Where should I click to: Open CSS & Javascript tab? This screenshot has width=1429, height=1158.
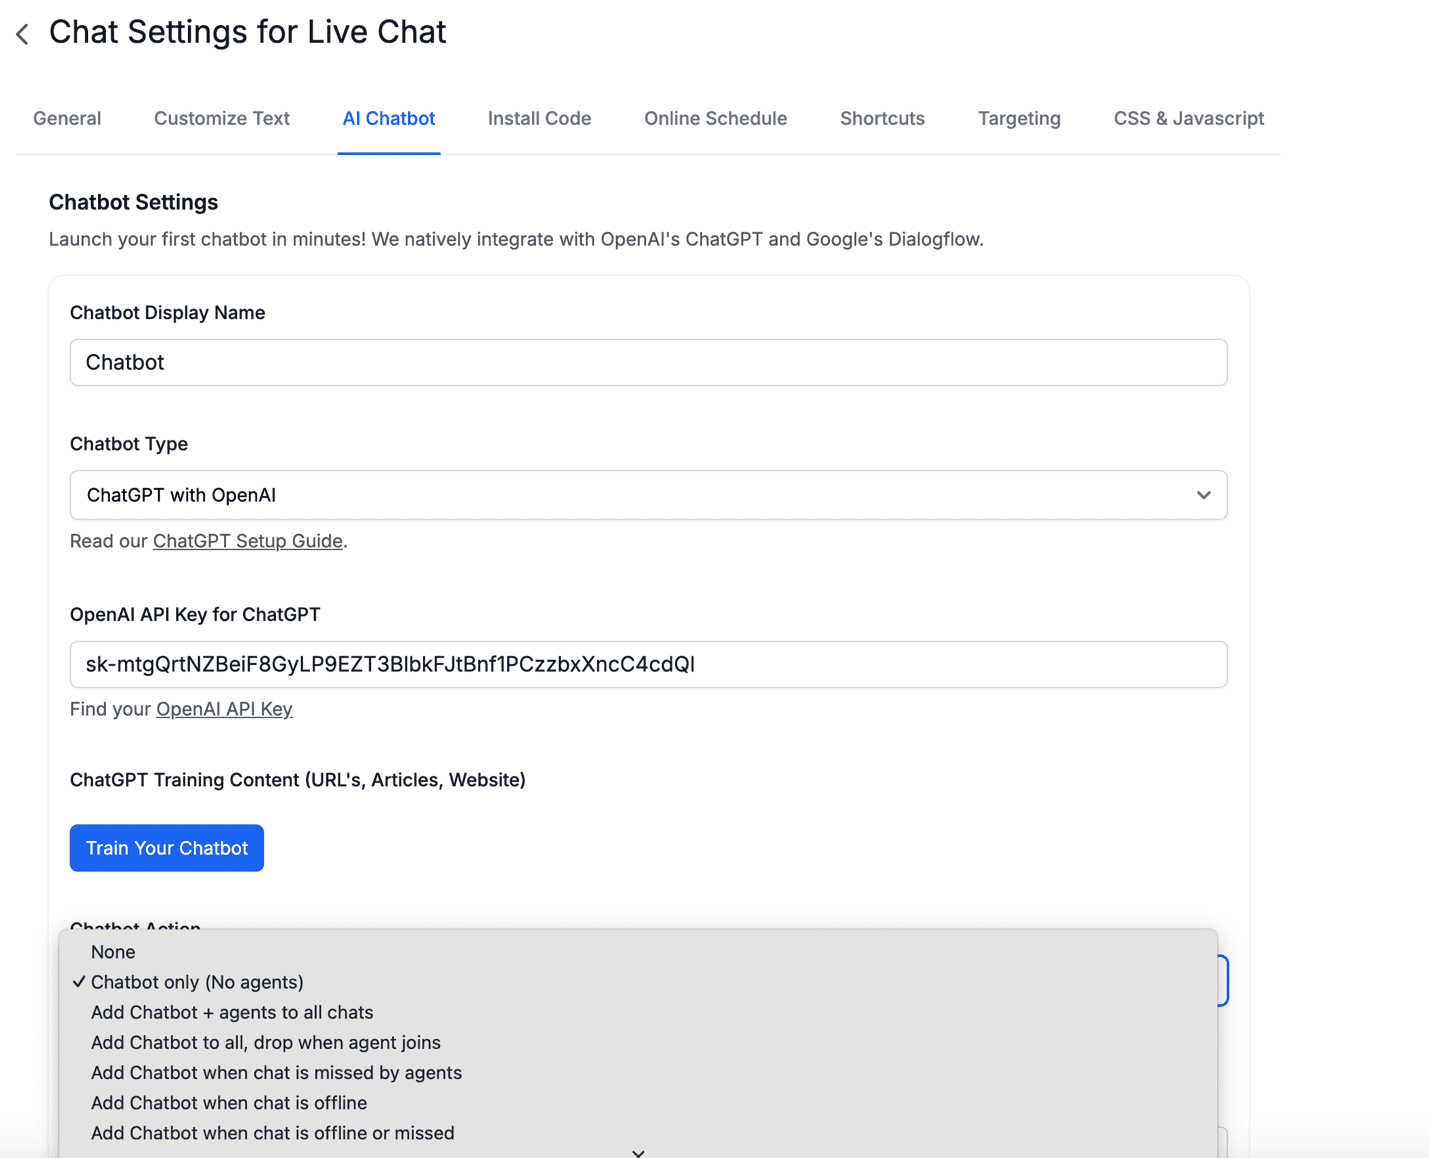point(1188,118)
